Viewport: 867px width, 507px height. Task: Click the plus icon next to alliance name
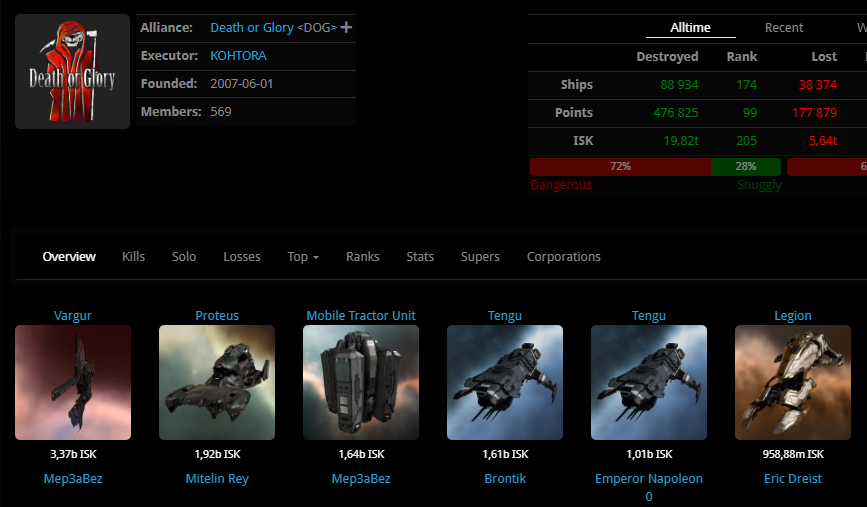click(346, 27)
